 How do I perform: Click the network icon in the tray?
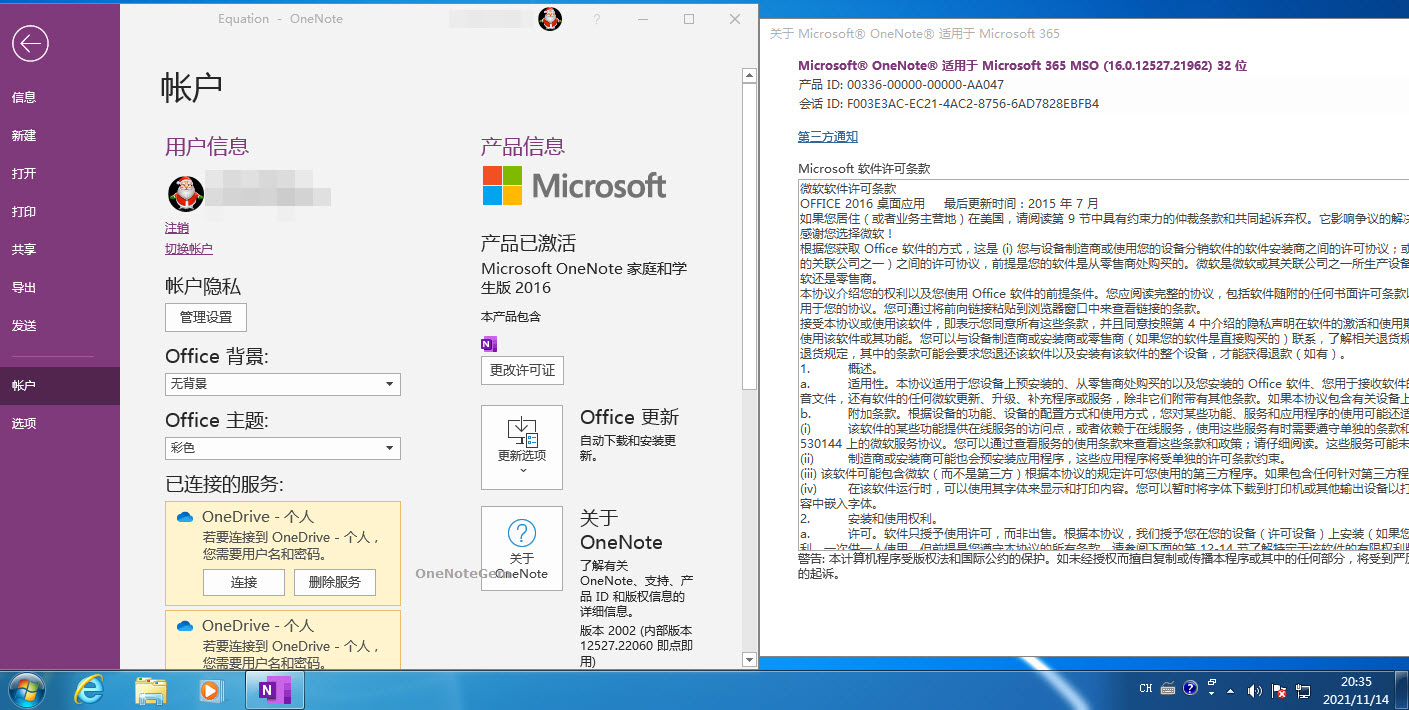1304,690
